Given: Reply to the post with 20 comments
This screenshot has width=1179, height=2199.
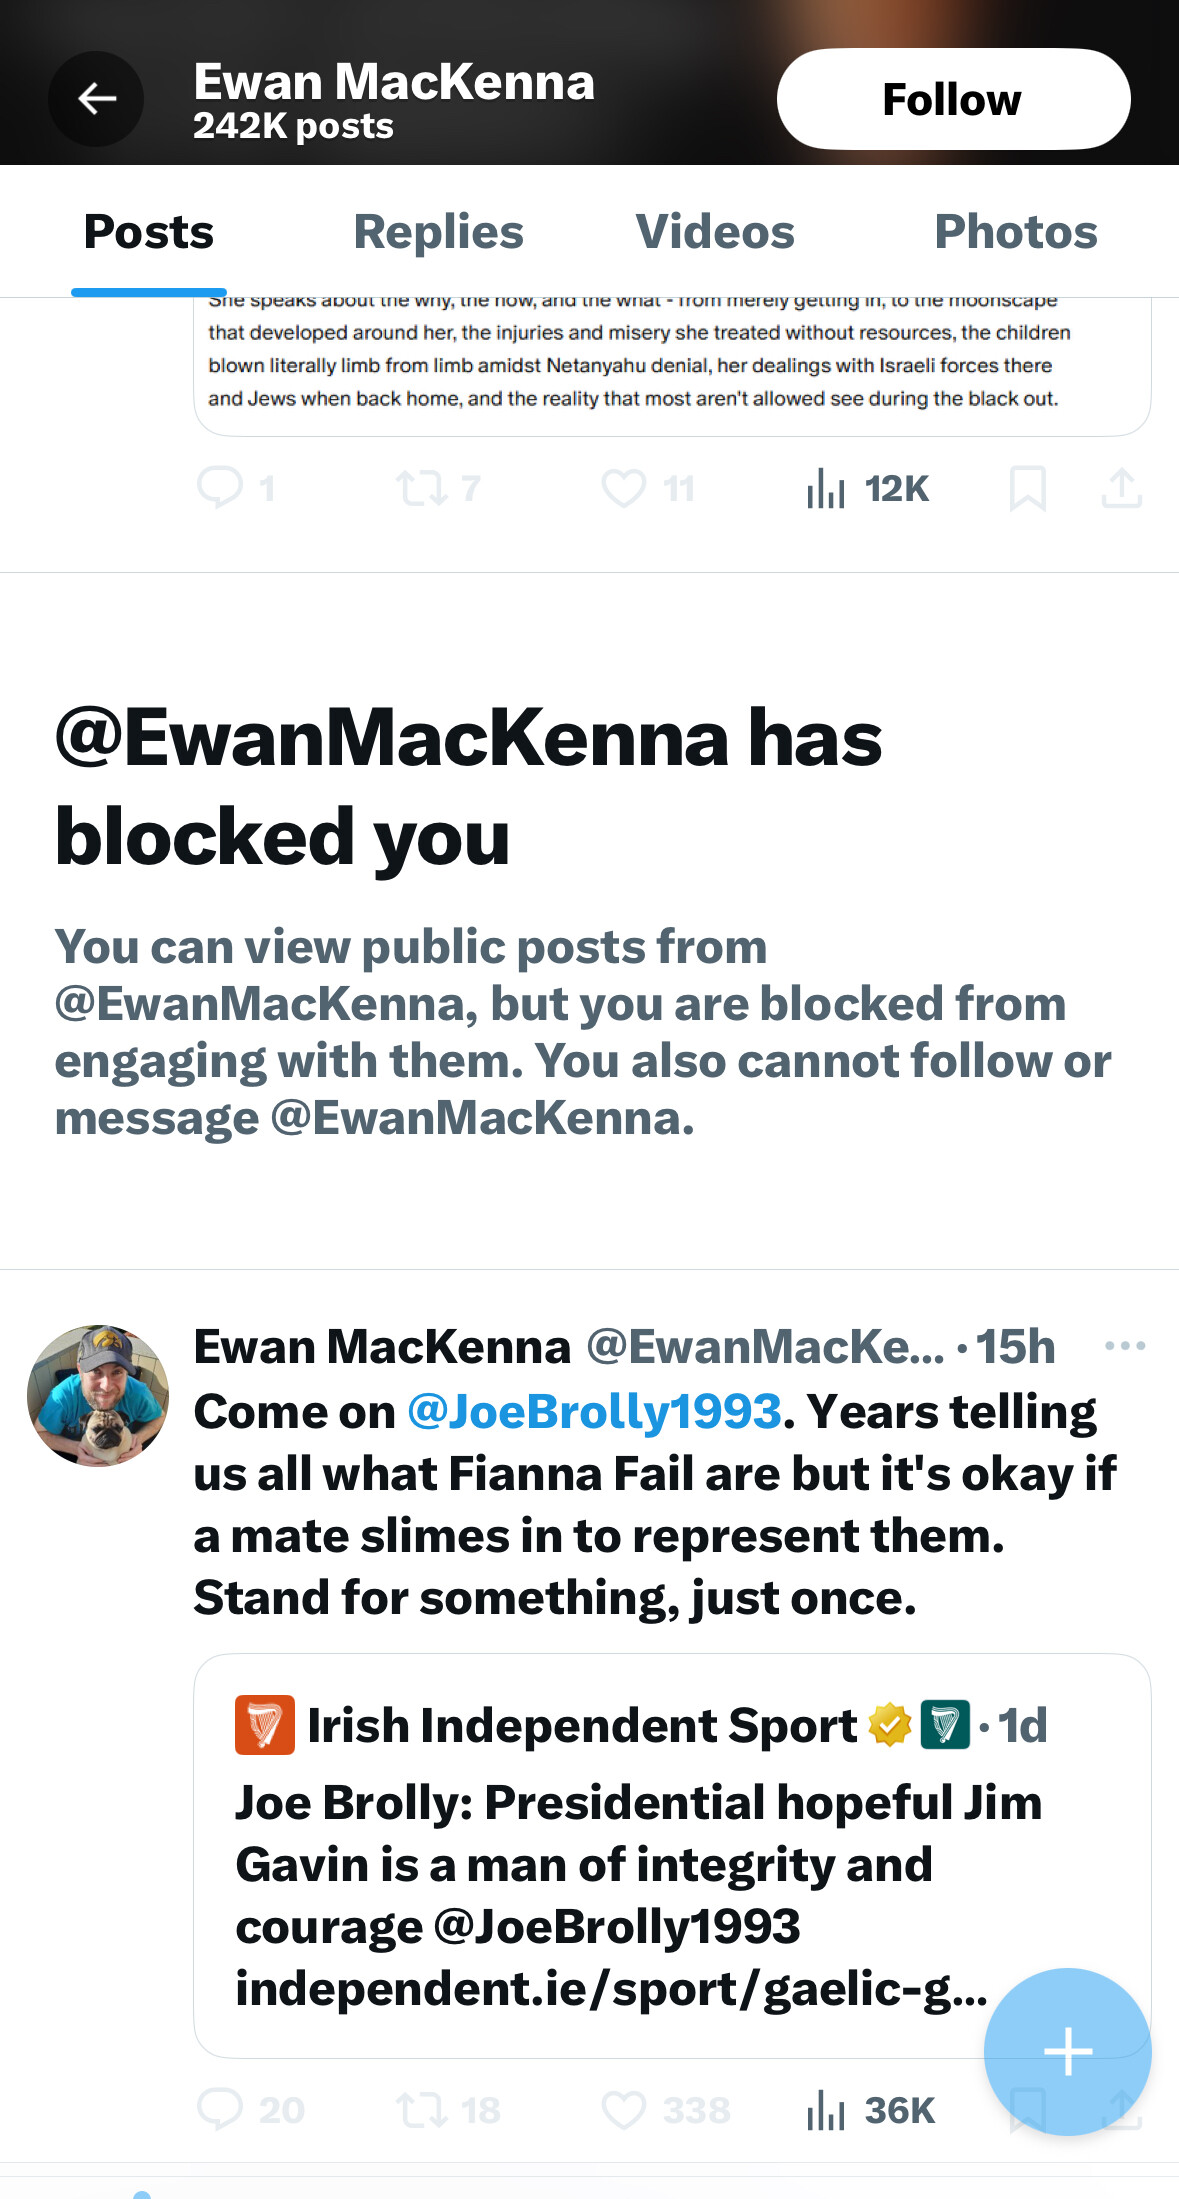Looking at the screenshot, I should (221, 2109).
